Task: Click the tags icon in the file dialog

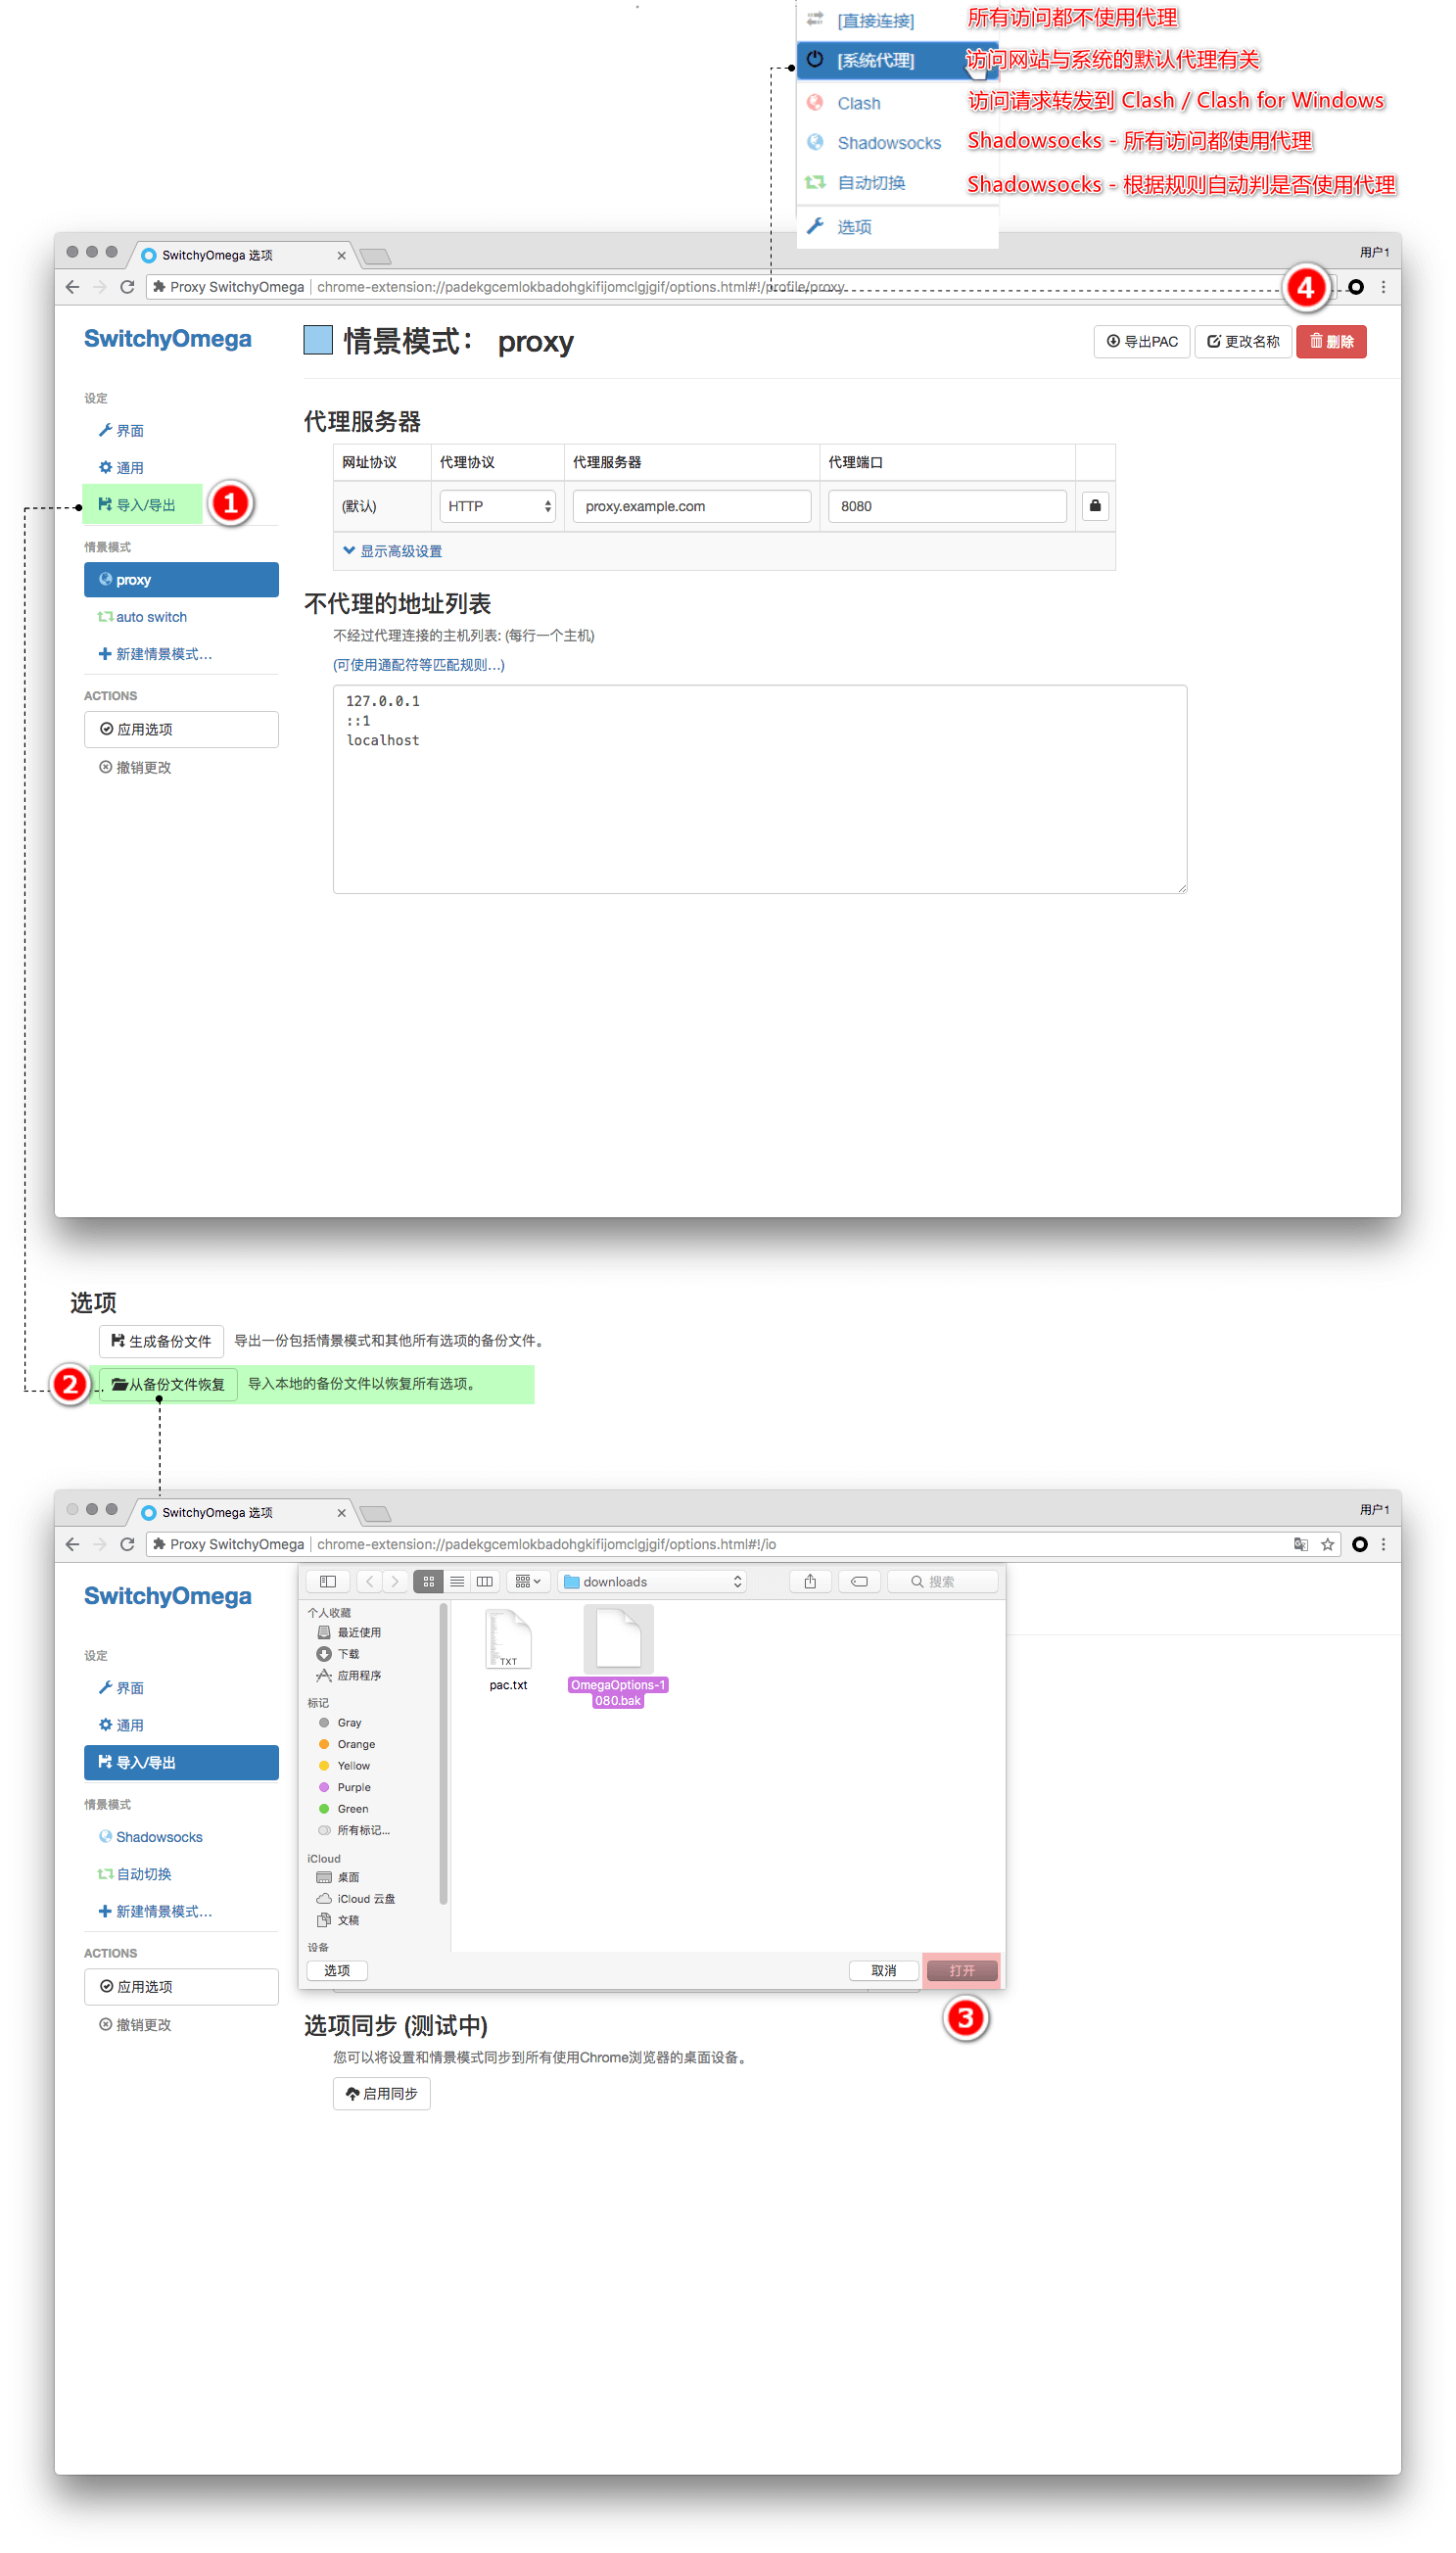Action: pyautogui.click(x=859, y=1581)
